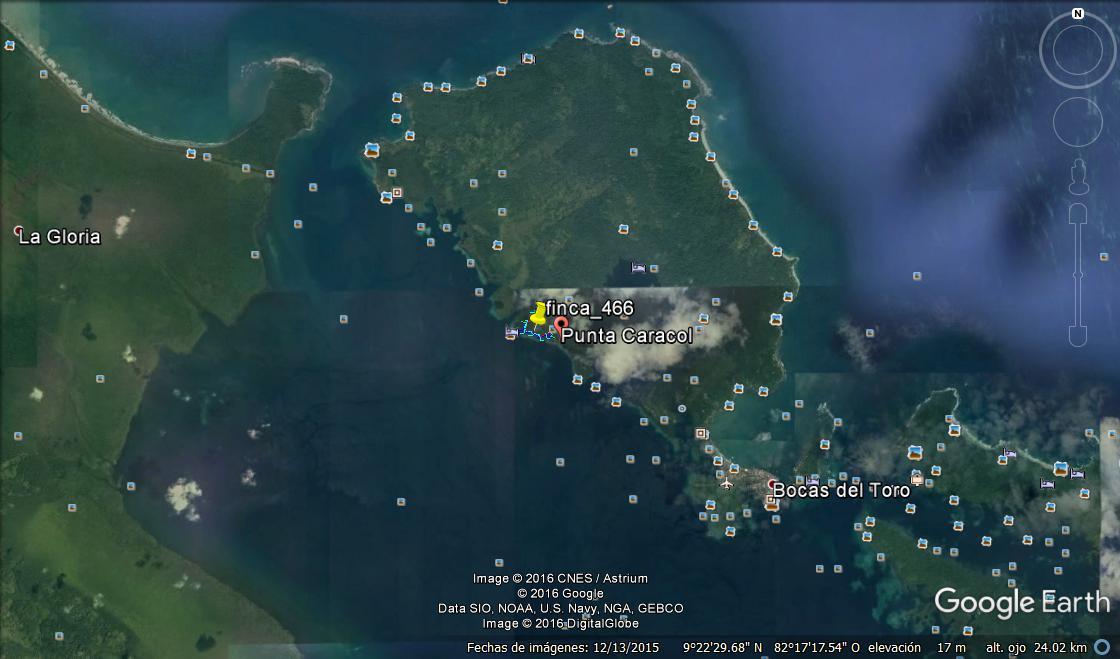This screenshot has width=1120, height=659.
Task: Open the airport airplane icon near Bocas
Action: click(x=727, y=484)
